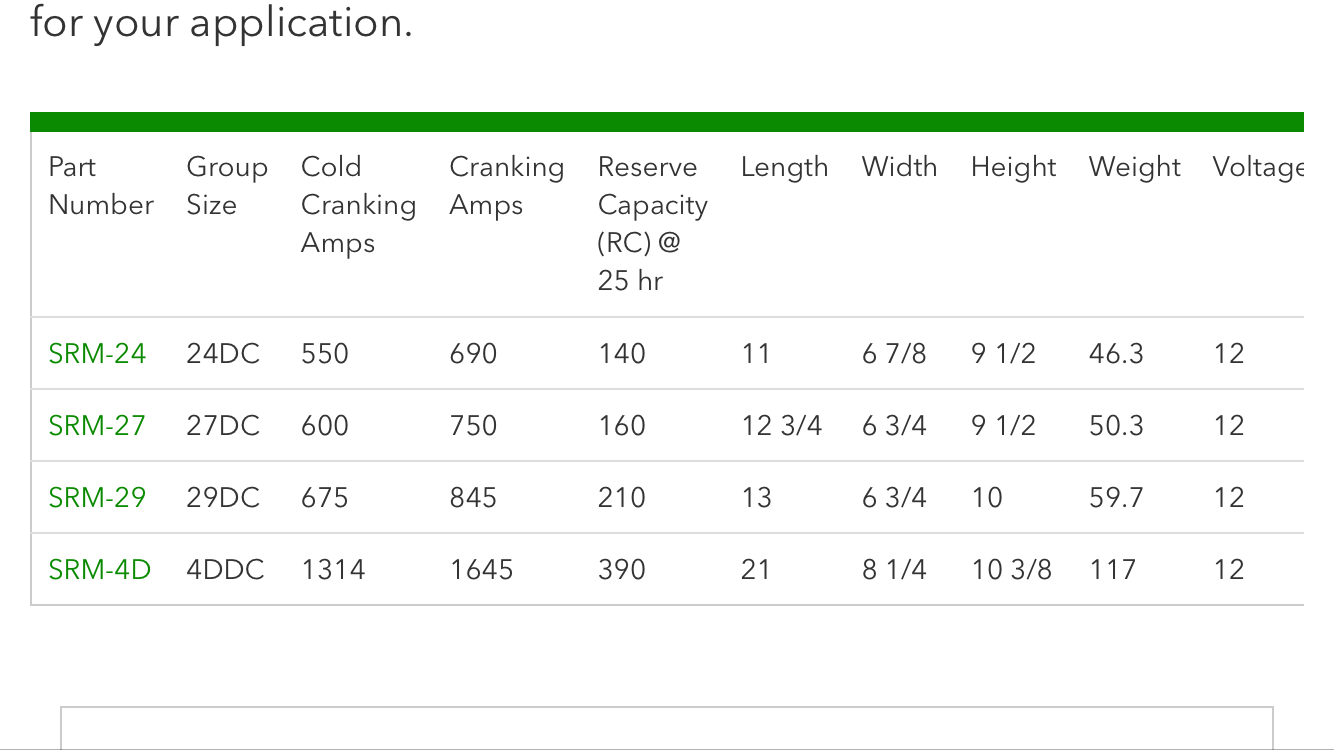
Task: Click the Length column header
Action: click(784, 167)
